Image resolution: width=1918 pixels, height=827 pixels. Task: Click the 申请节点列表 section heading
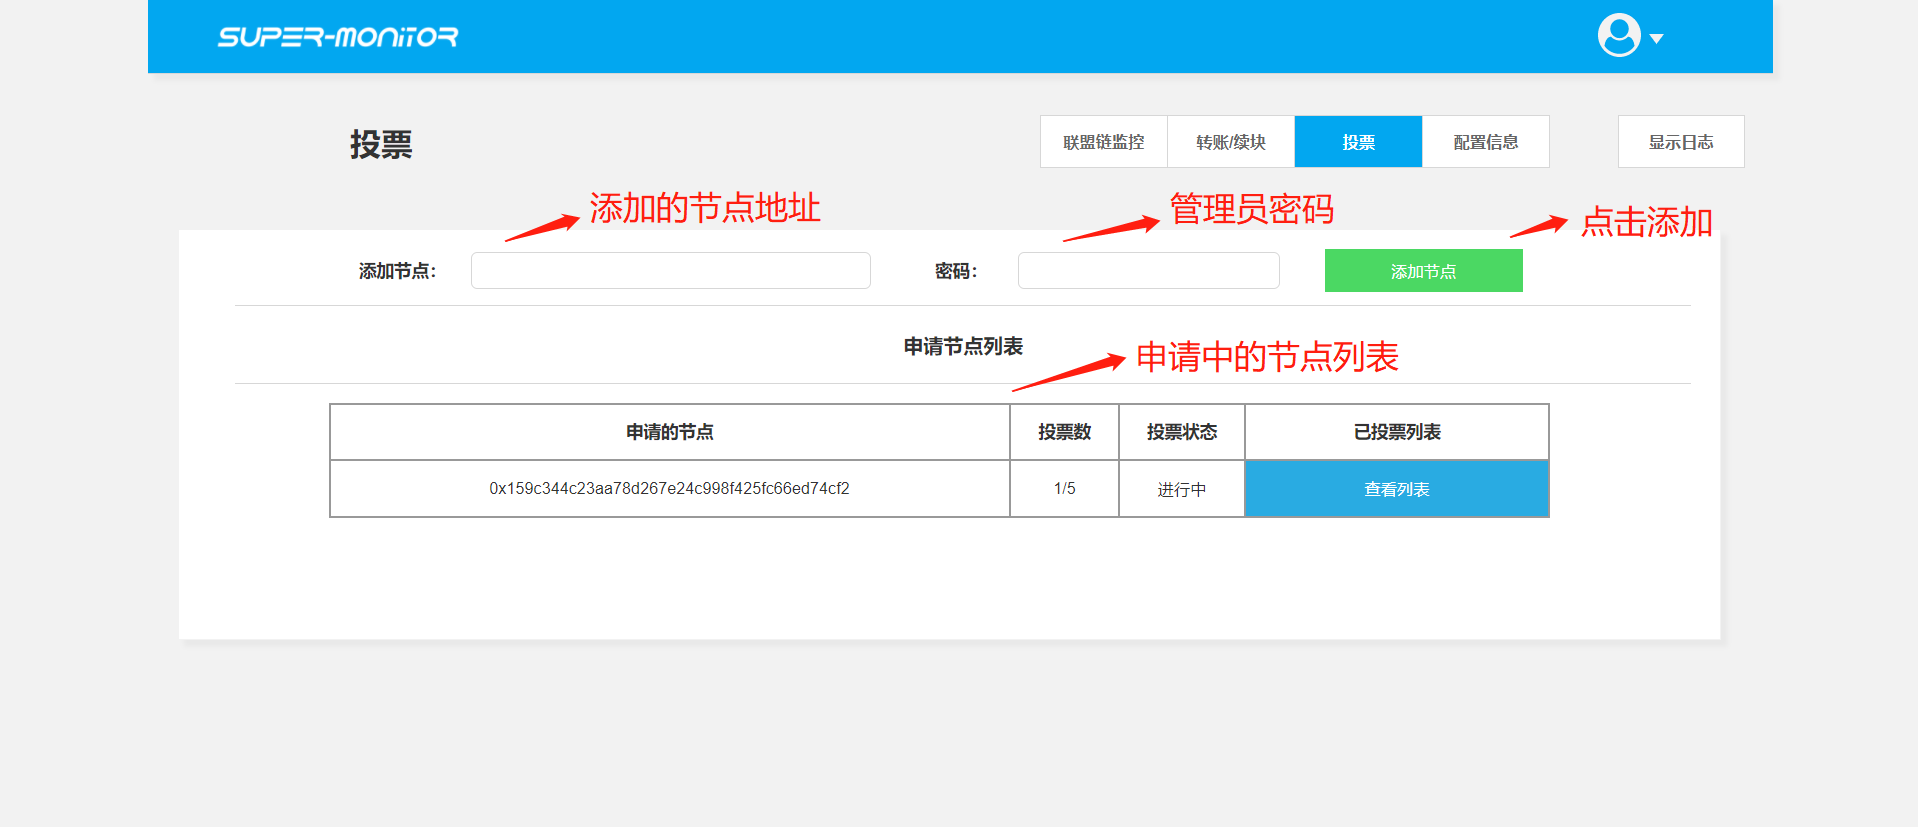962,347
